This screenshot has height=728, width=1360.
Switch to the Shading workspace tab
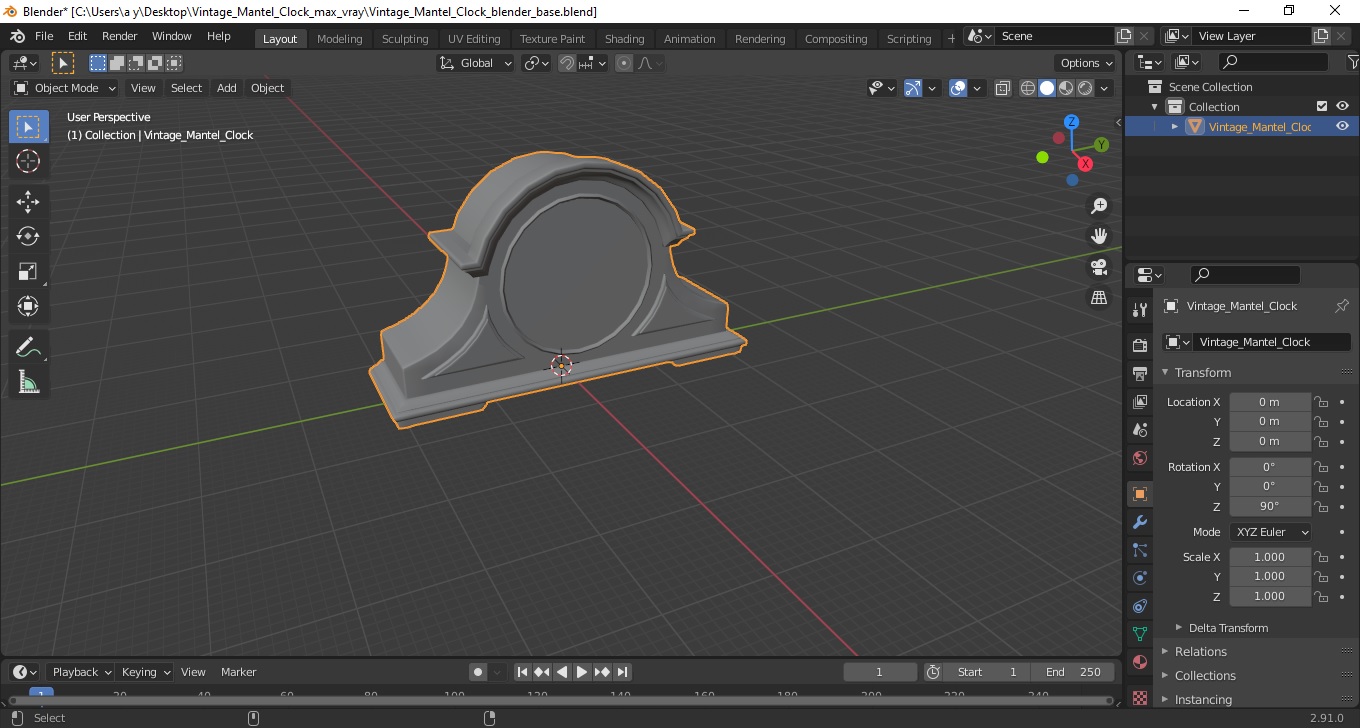[x=624, y=39]
